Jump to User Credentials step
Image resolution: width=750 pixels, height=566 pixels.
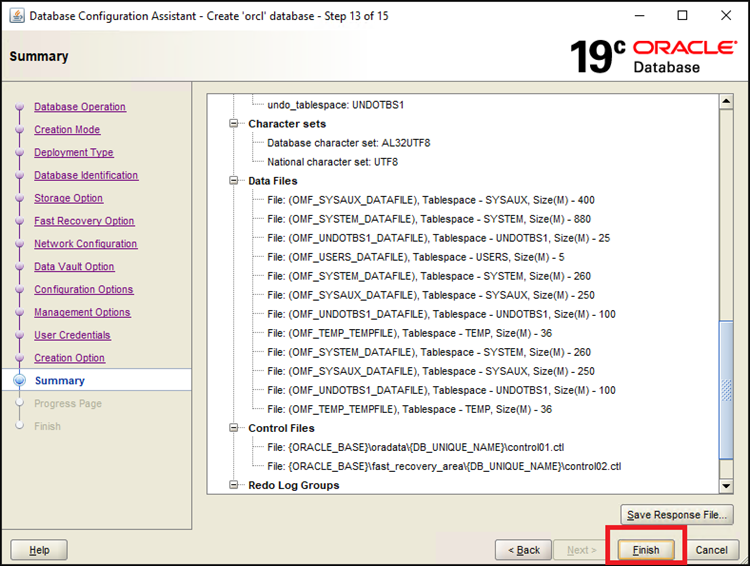pyautogui.click(x=72, y=335)
